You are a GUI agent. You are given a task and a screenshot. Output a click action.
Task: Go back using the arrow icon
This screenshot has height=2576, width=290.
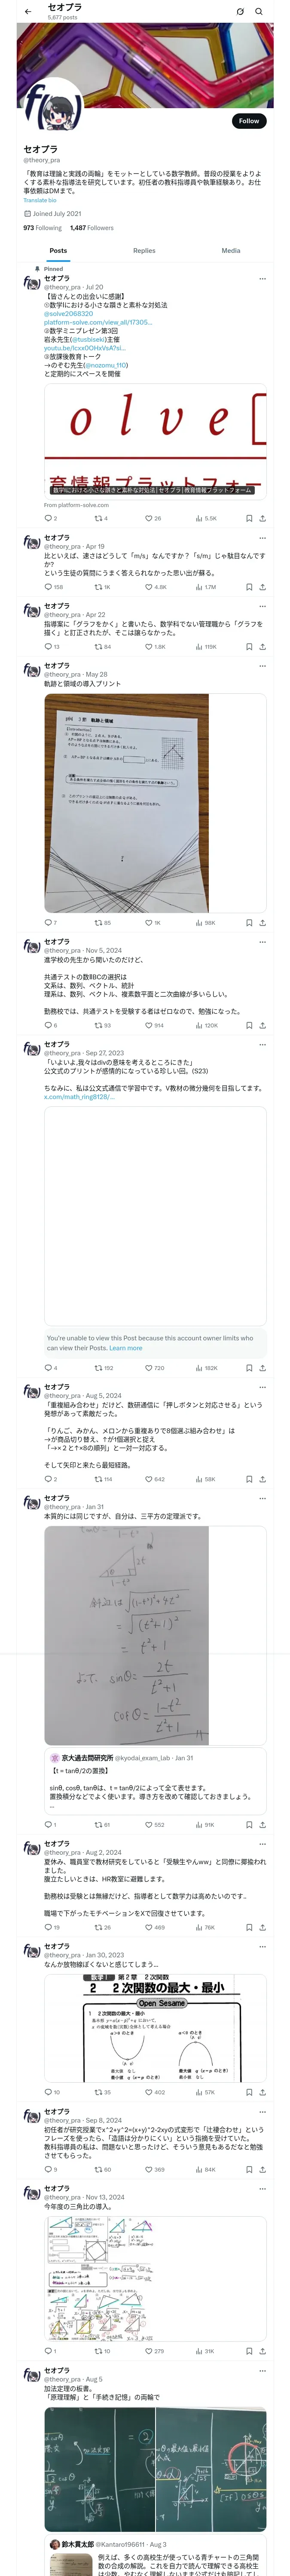(x=28, y=12)
